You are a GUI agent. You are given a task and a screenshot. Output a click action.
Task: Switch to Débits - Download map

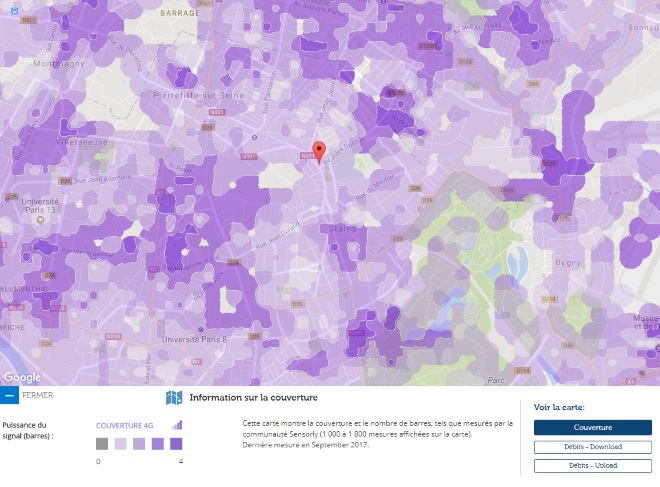593,447
